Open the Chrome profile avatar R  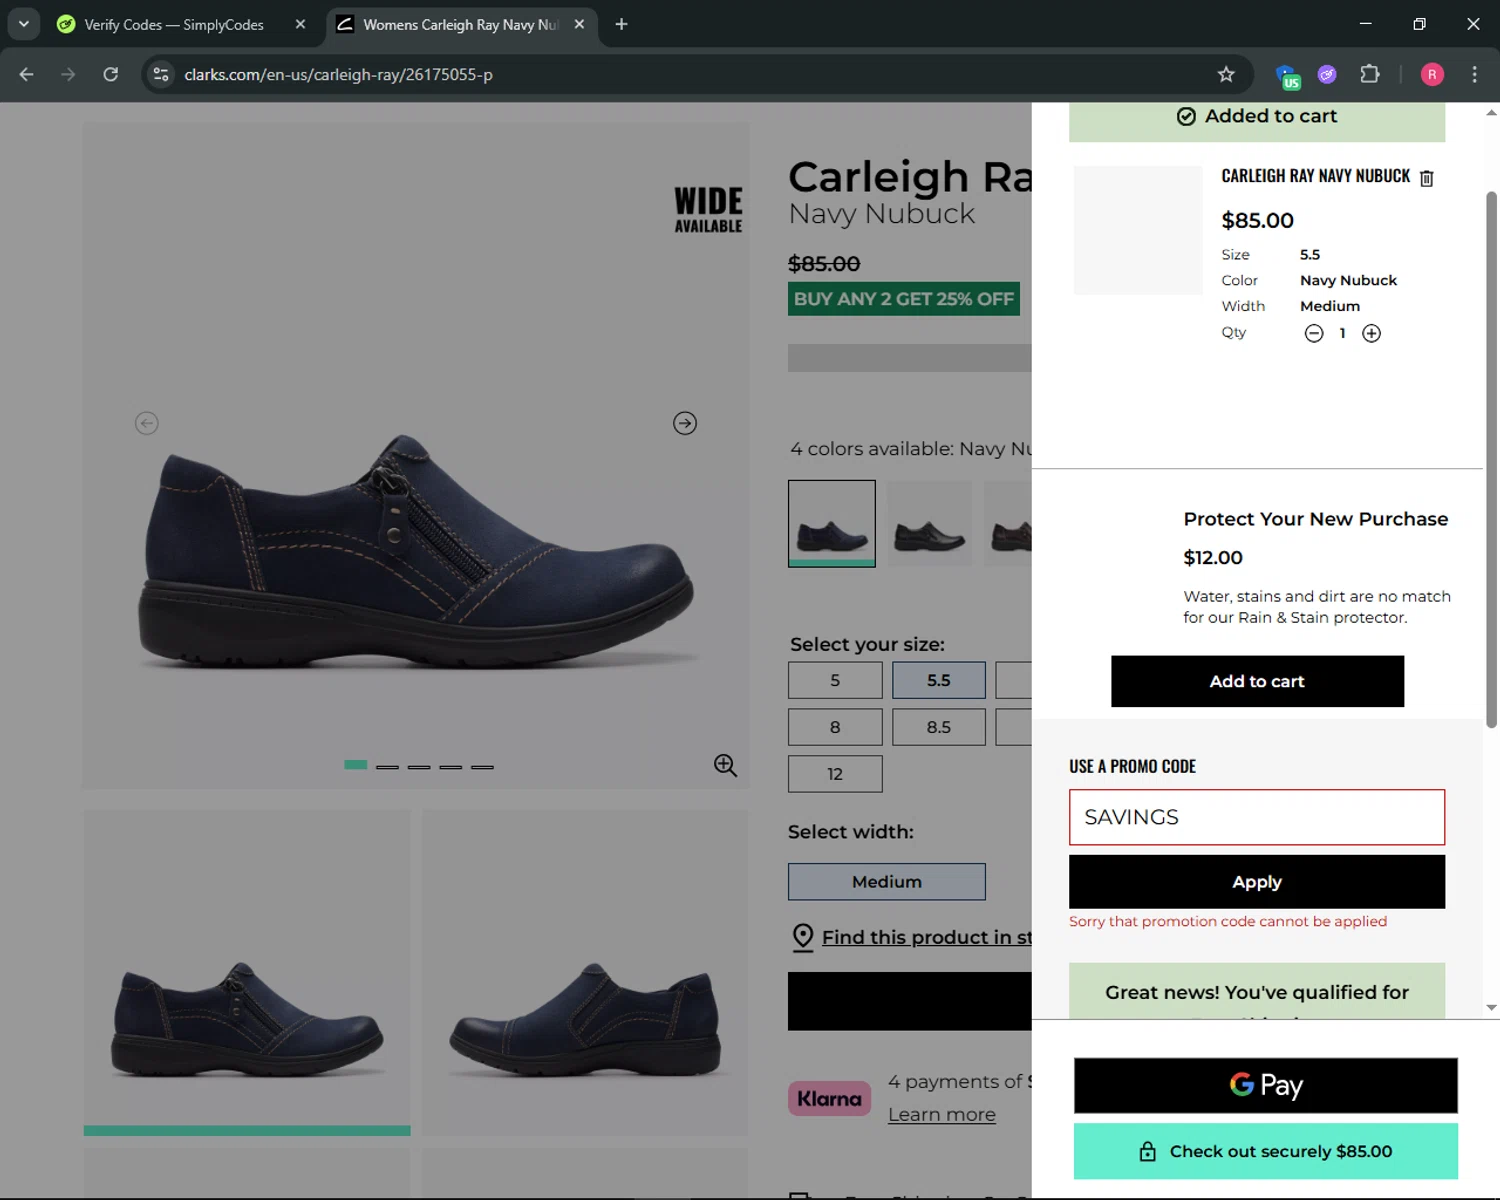[x=1432, y=74]
